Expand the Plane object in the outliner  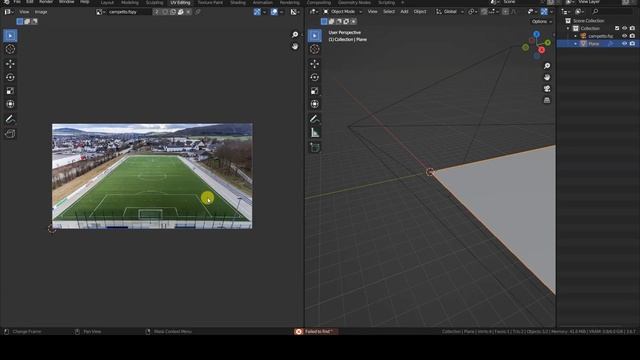pos(576,44)
